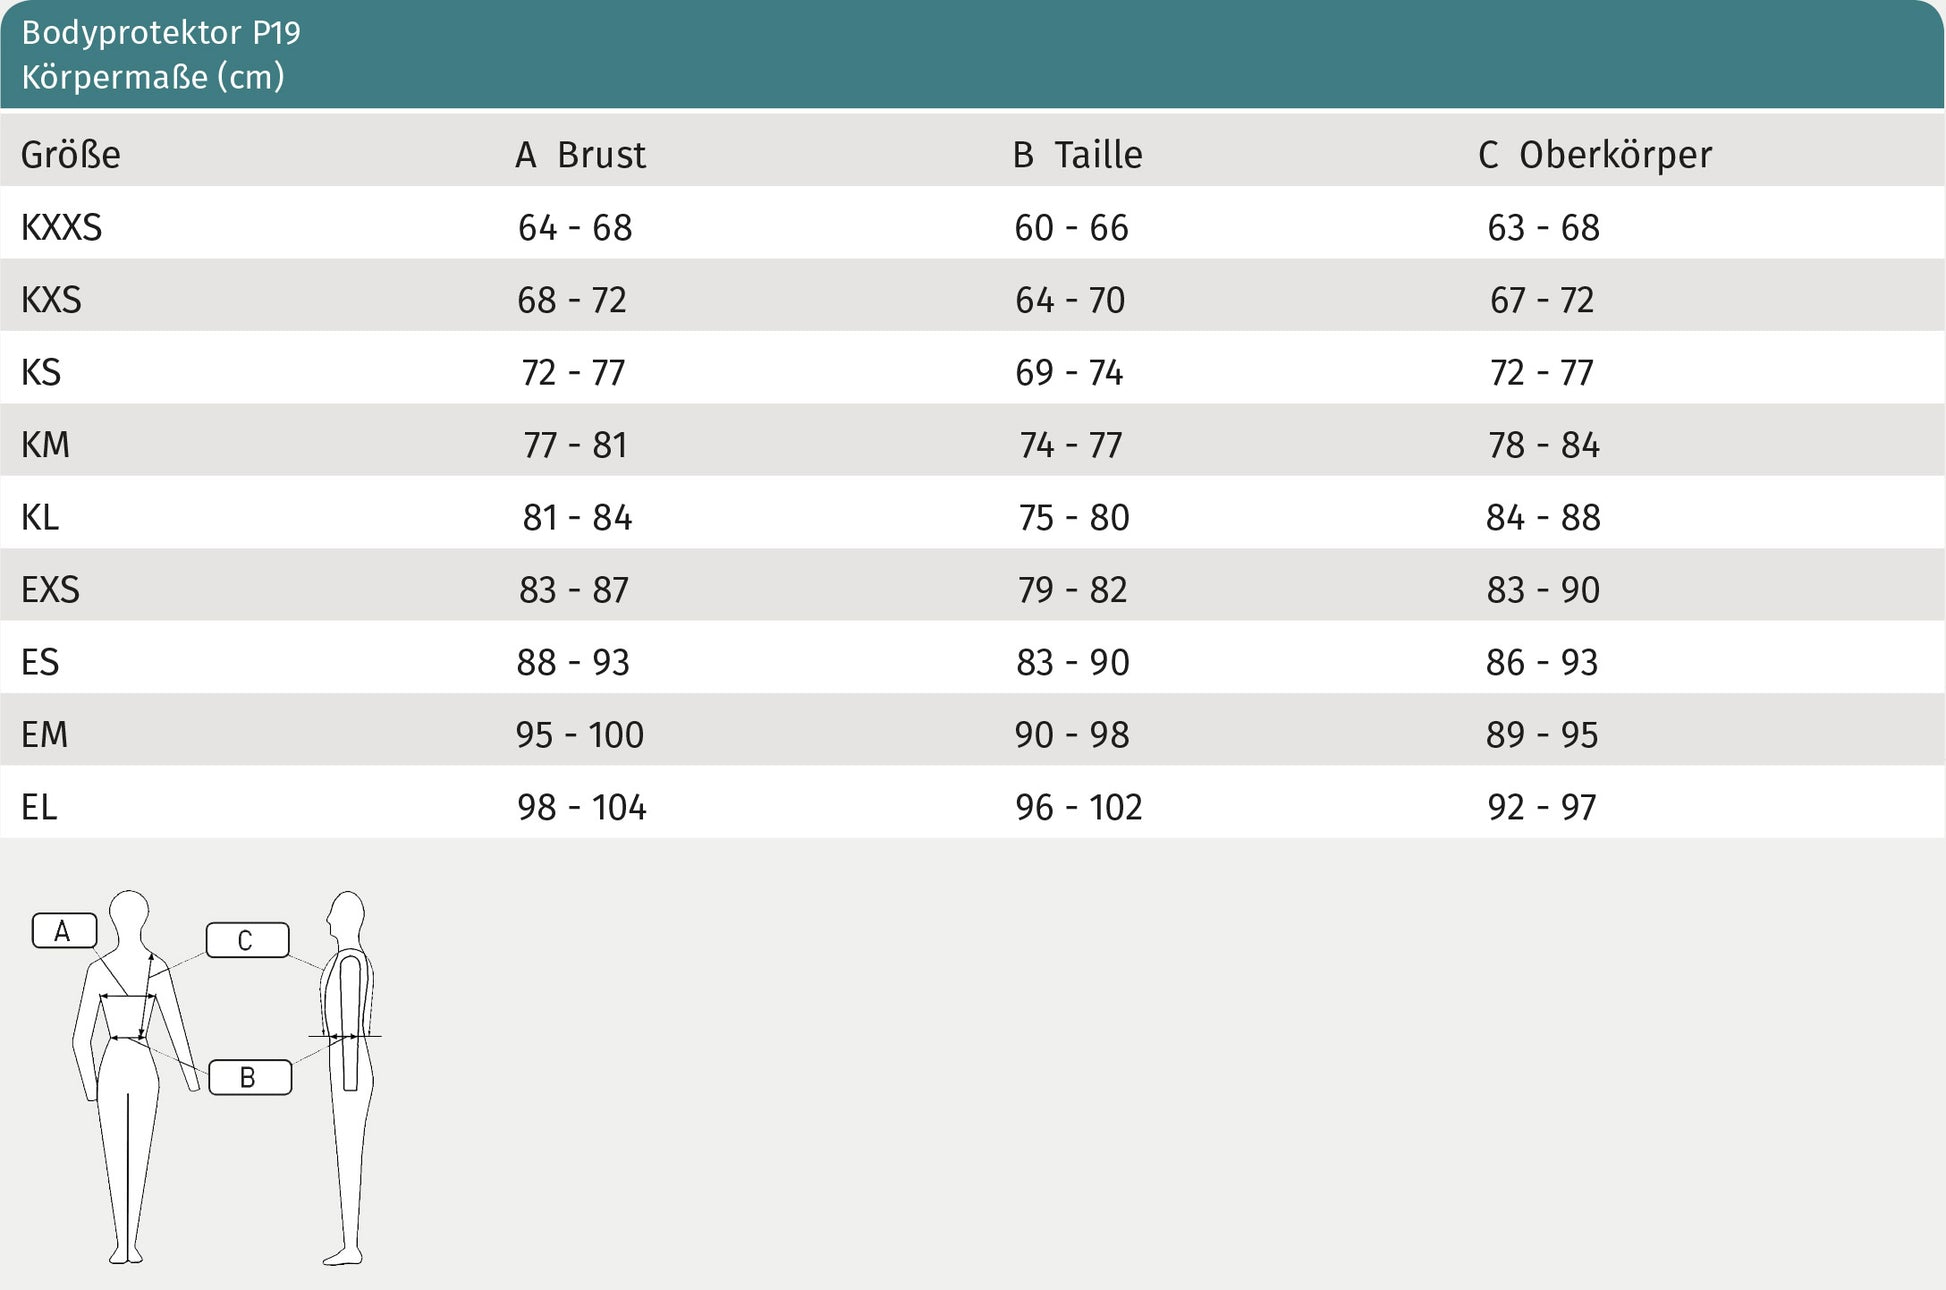Select the Größe column header
Image resolution: width=1946 pixels, height=1290 pixels.
click(71, 155)
